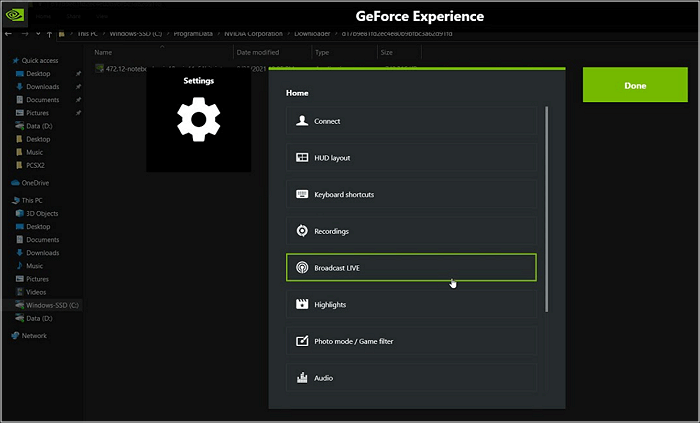Select pinned Downloads under Quick access
Viewport: 700px width, 423px height.
pyautogui.click(x=42, y=87)
